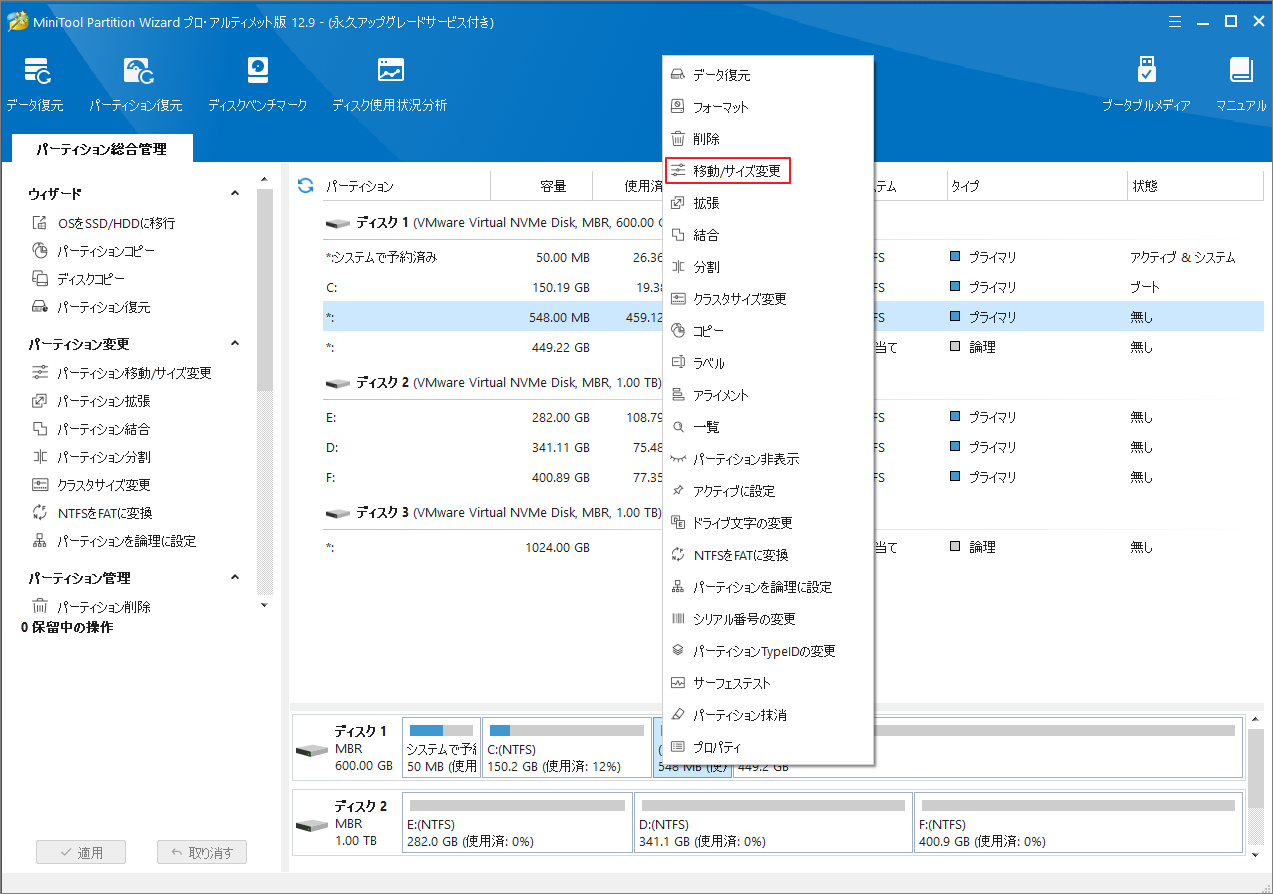
Task: Collapse the パーティション管理 section
Action: click(x=235, y=577)
